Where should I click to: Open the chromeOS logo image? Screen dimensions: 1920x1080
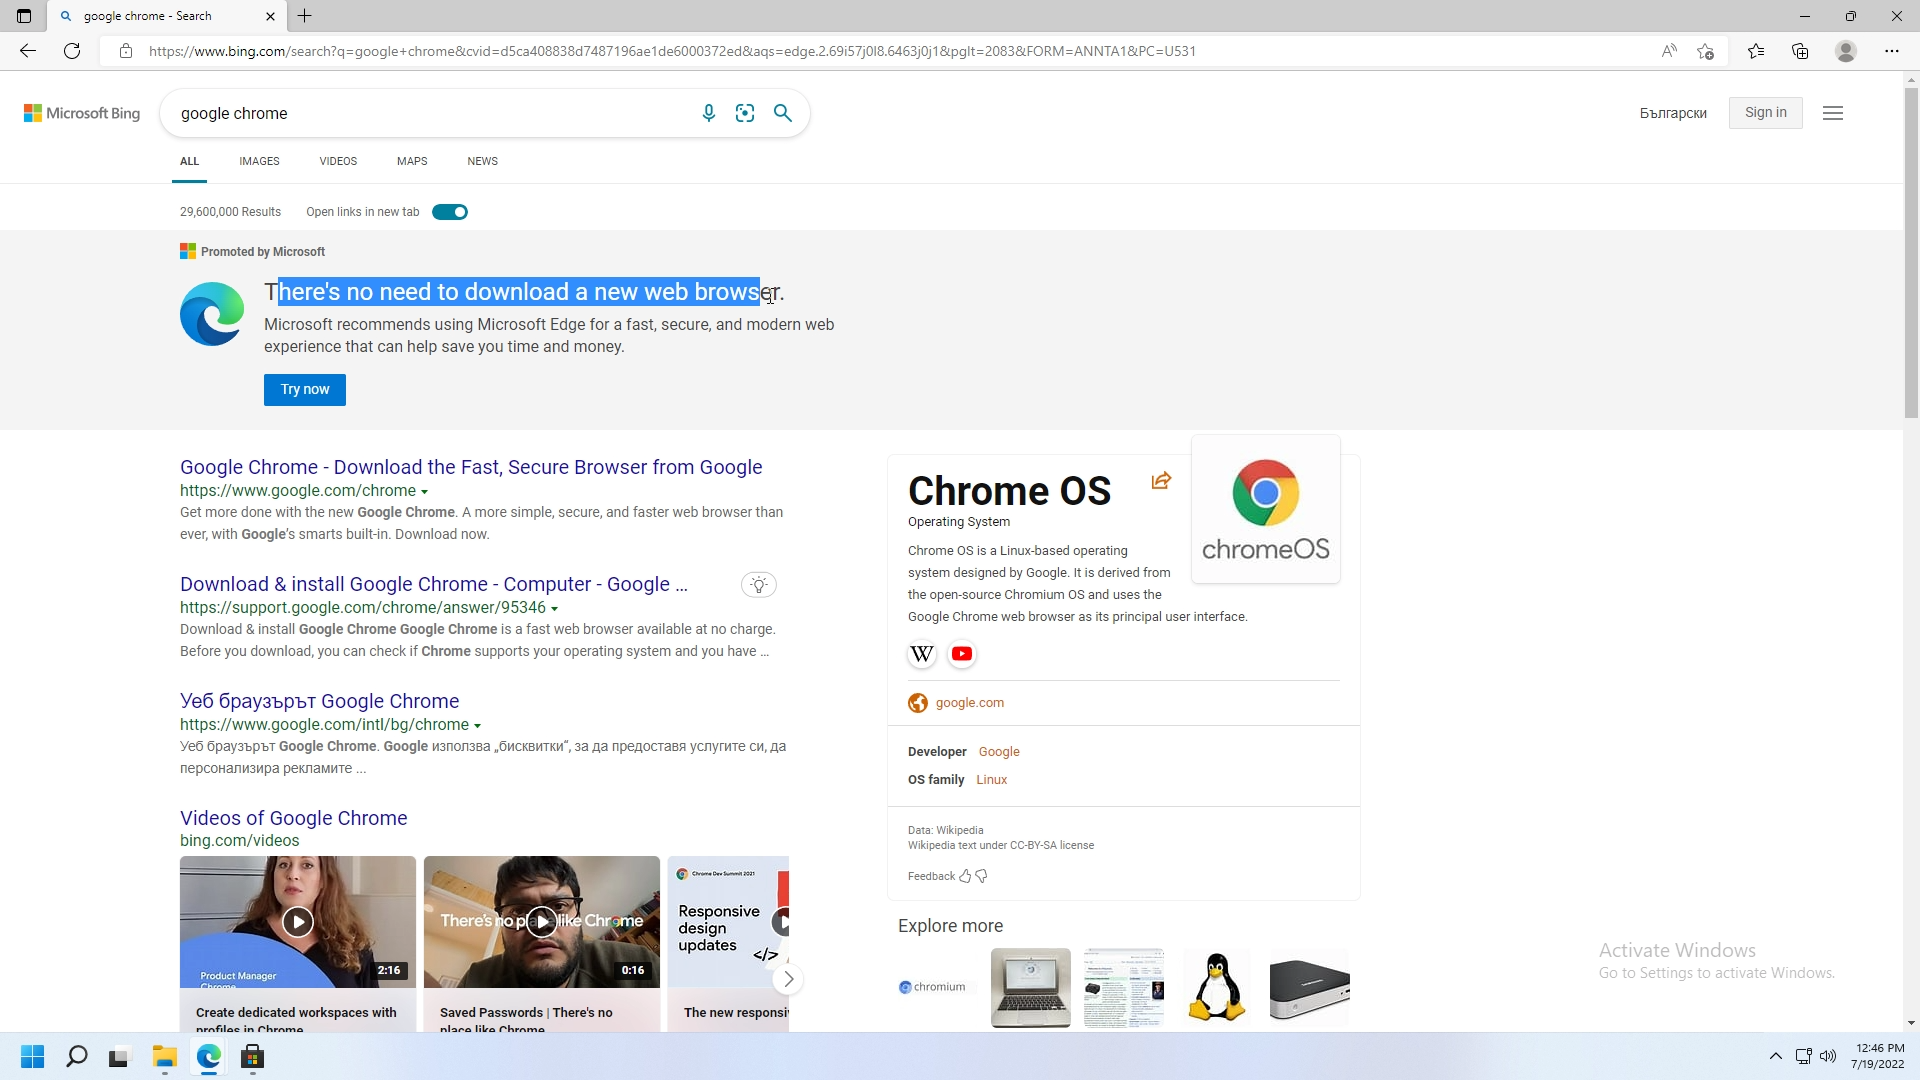click(x=1266, y=509)
